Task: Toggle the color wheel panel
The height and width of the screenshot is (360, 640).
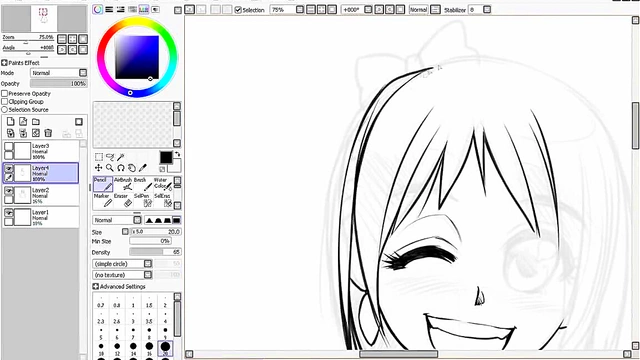Action: 97,9
